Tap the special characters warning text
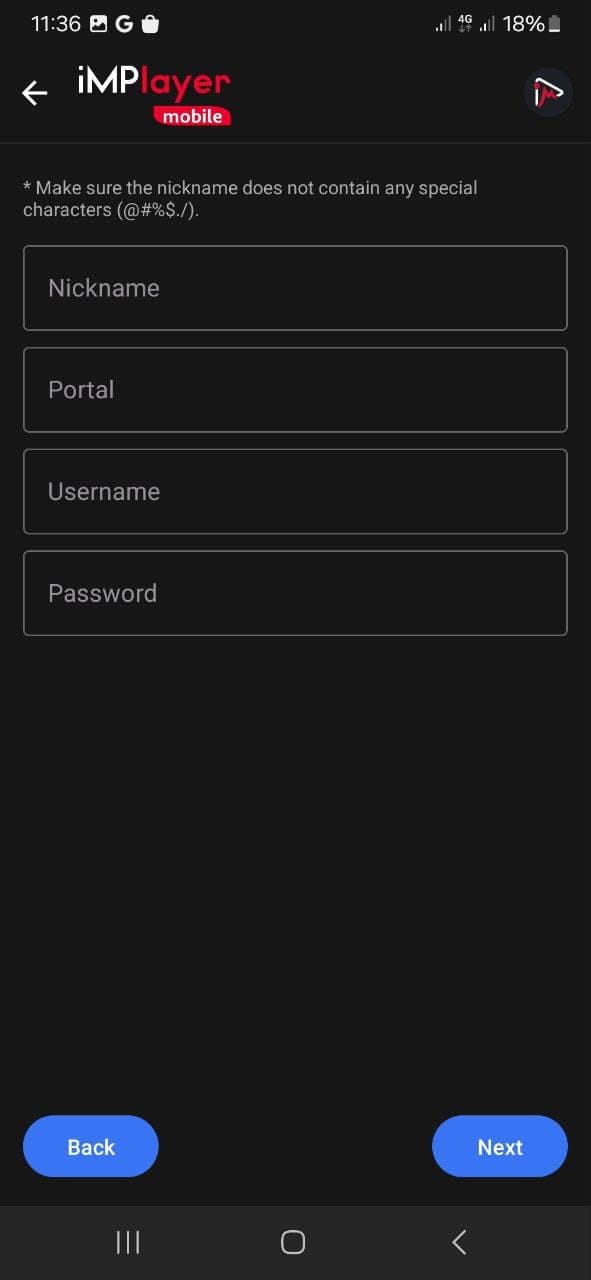 (249, 198)
